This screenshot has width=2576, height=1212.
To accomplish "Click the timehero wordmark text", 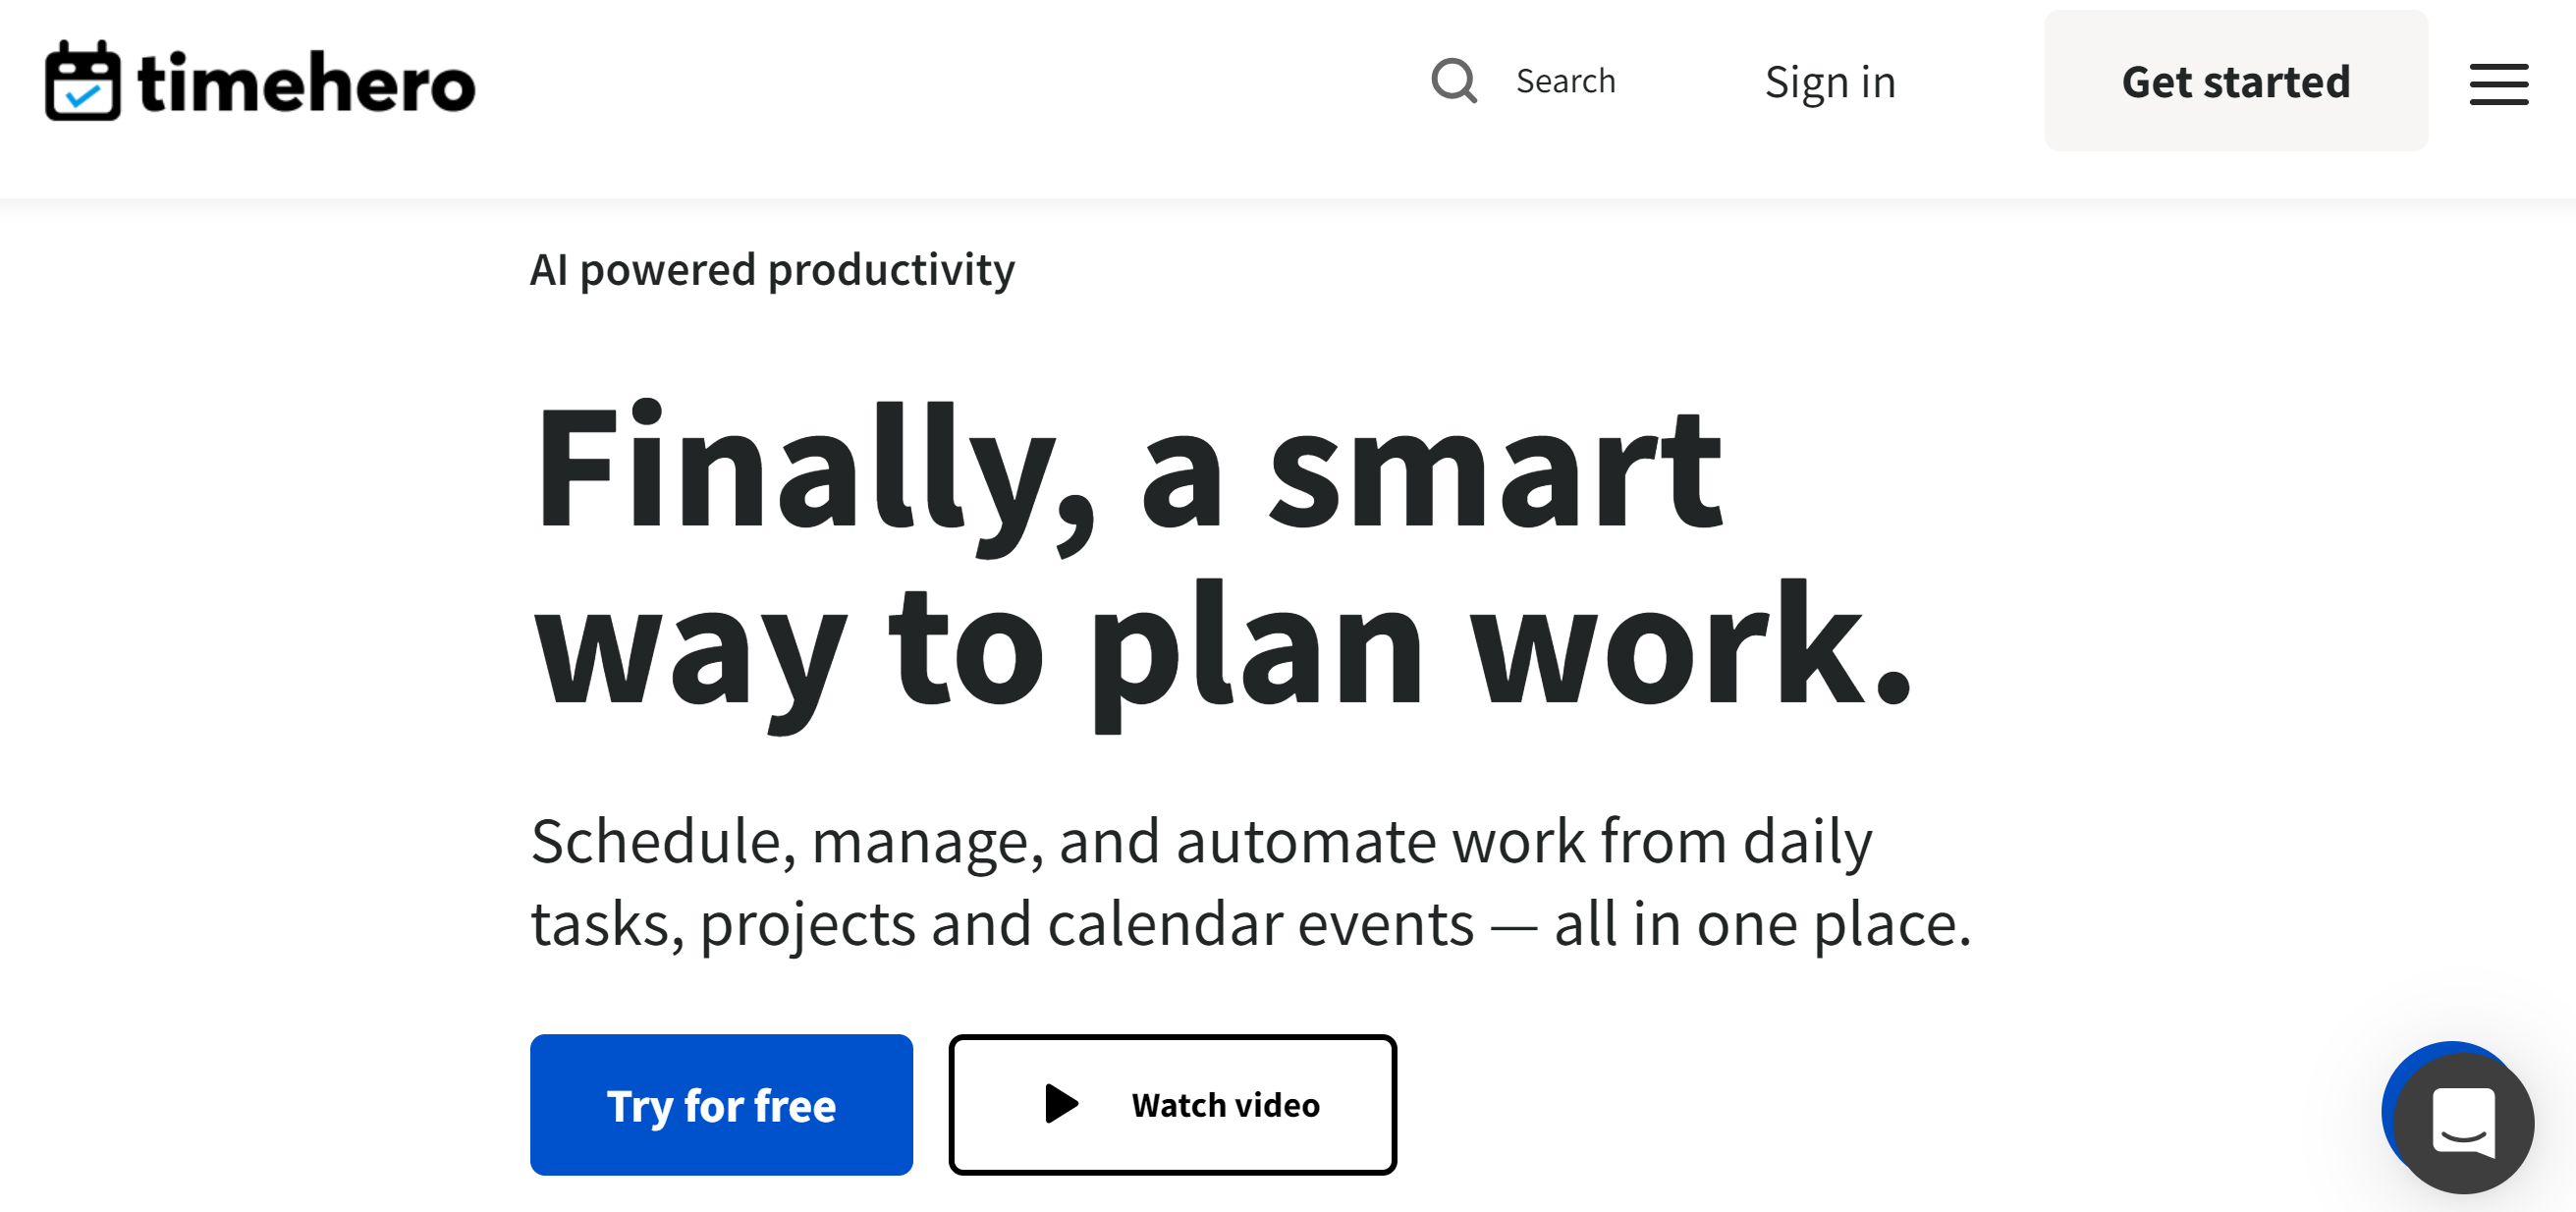I will point(306,83).
